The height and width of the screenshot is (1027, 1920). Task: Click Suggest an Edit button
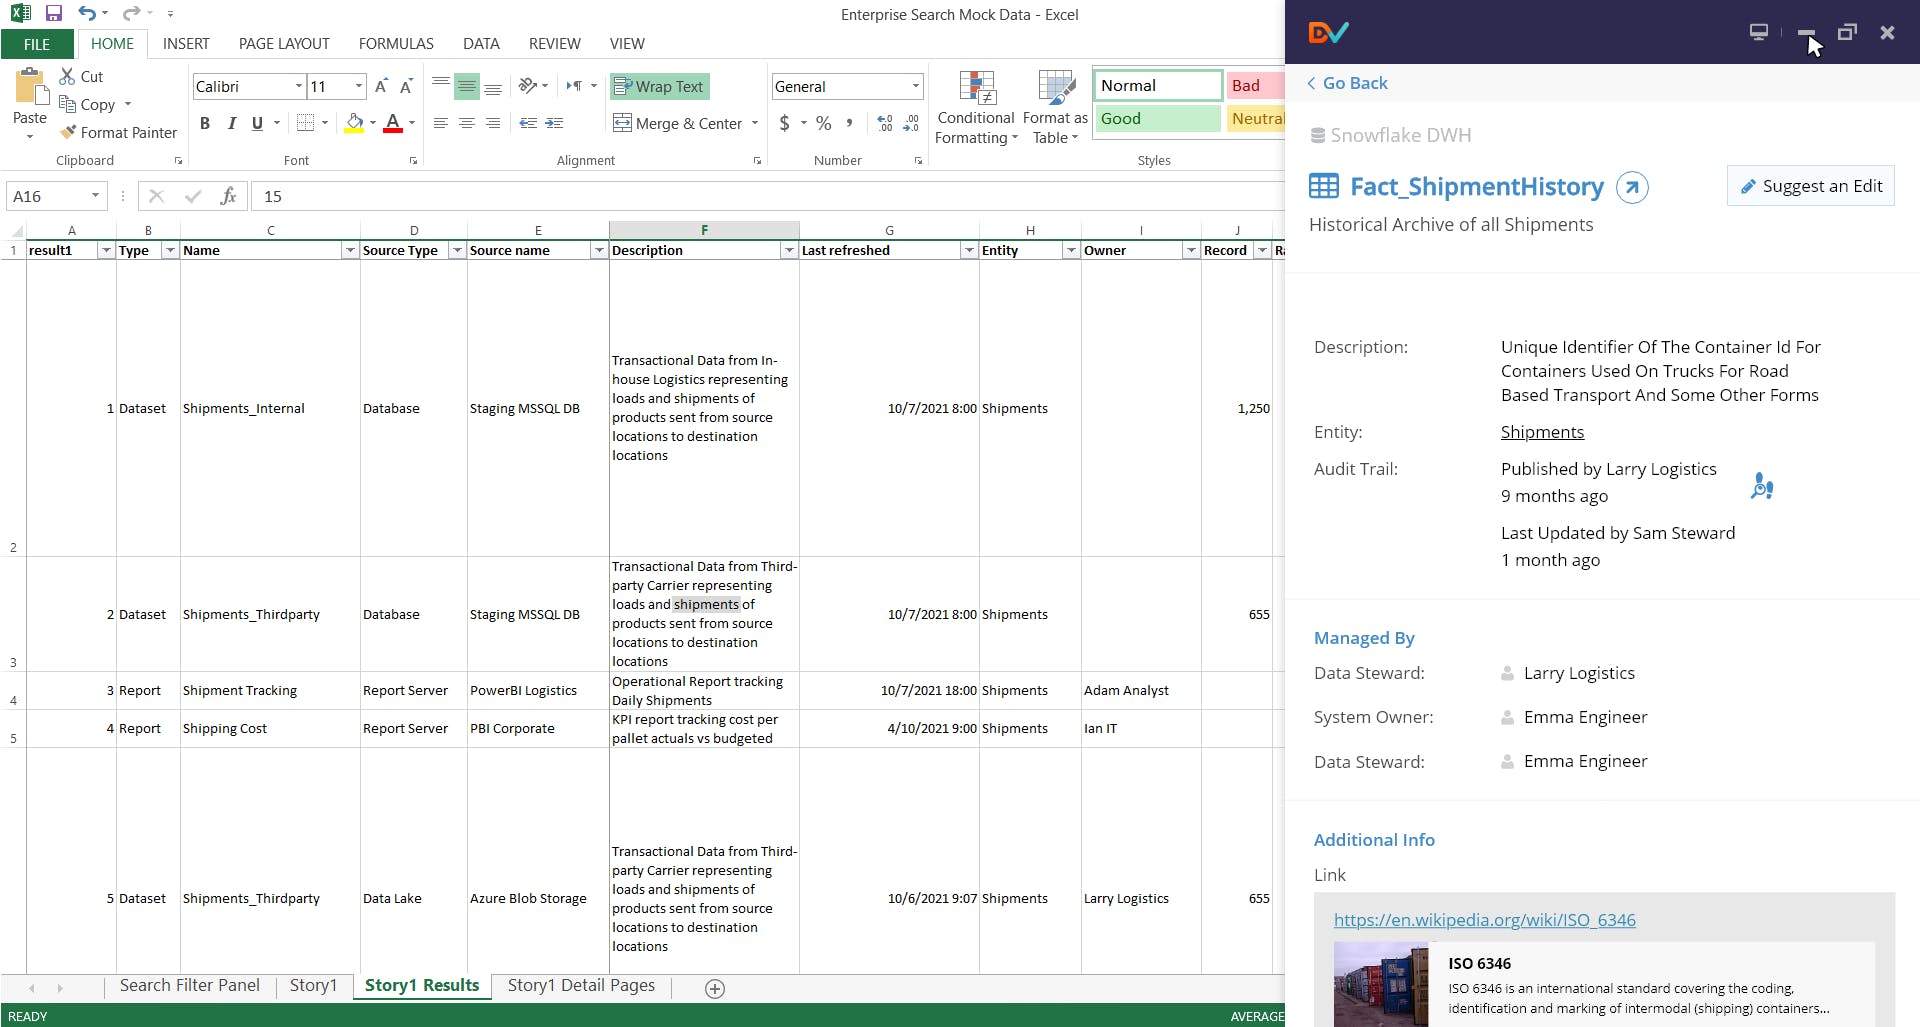tap(1811, 186)
